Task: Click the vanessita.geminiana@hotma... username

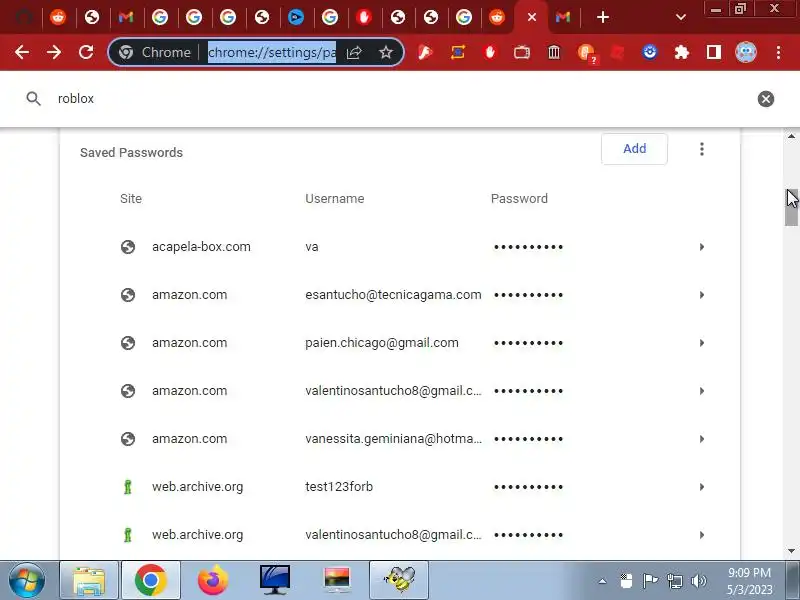Action: pos(393,439)
